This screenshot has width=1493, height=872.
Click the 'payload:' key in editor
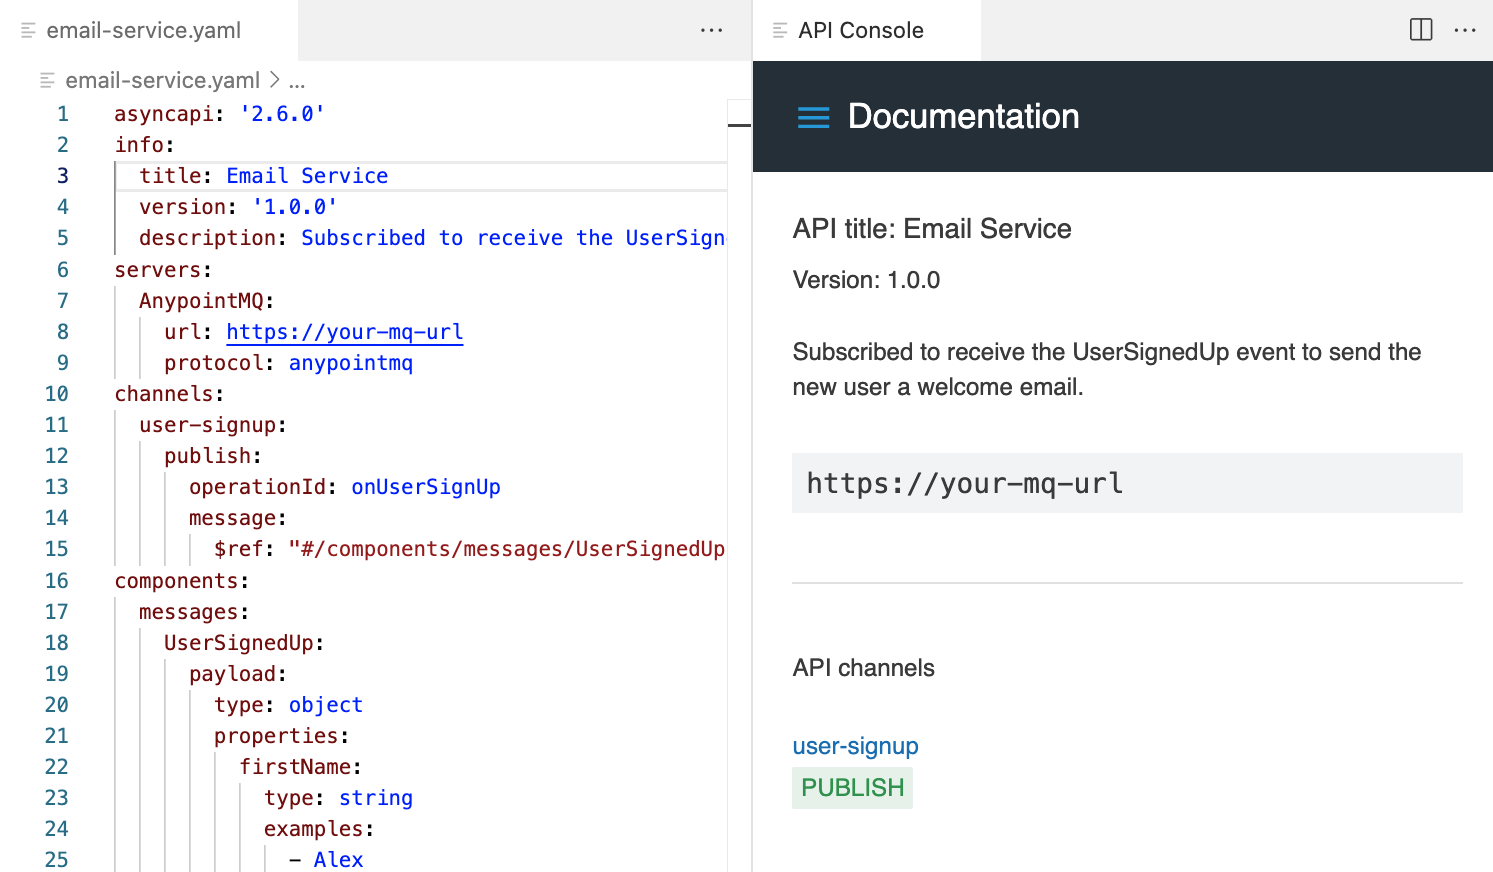(x=238, y=674)
